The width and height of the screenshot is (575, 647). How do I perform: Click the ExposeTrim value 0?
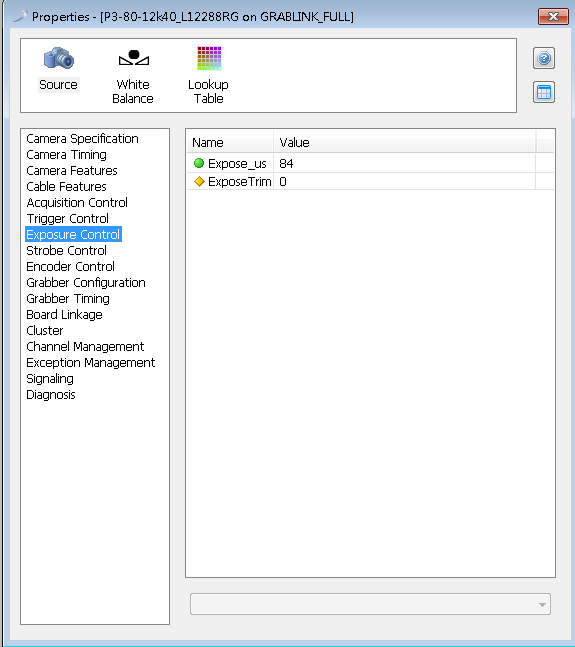pos(283,182)
